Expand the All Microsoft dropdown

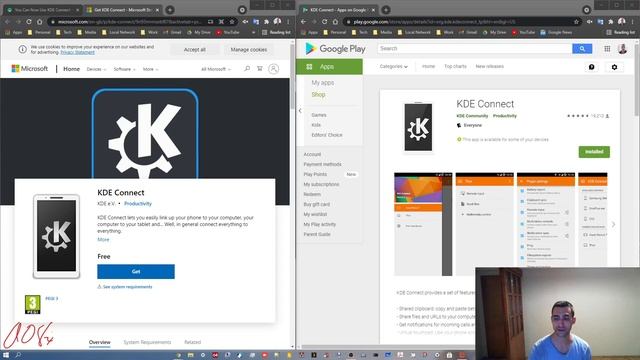pyautogui.click(x=216, y=69)
